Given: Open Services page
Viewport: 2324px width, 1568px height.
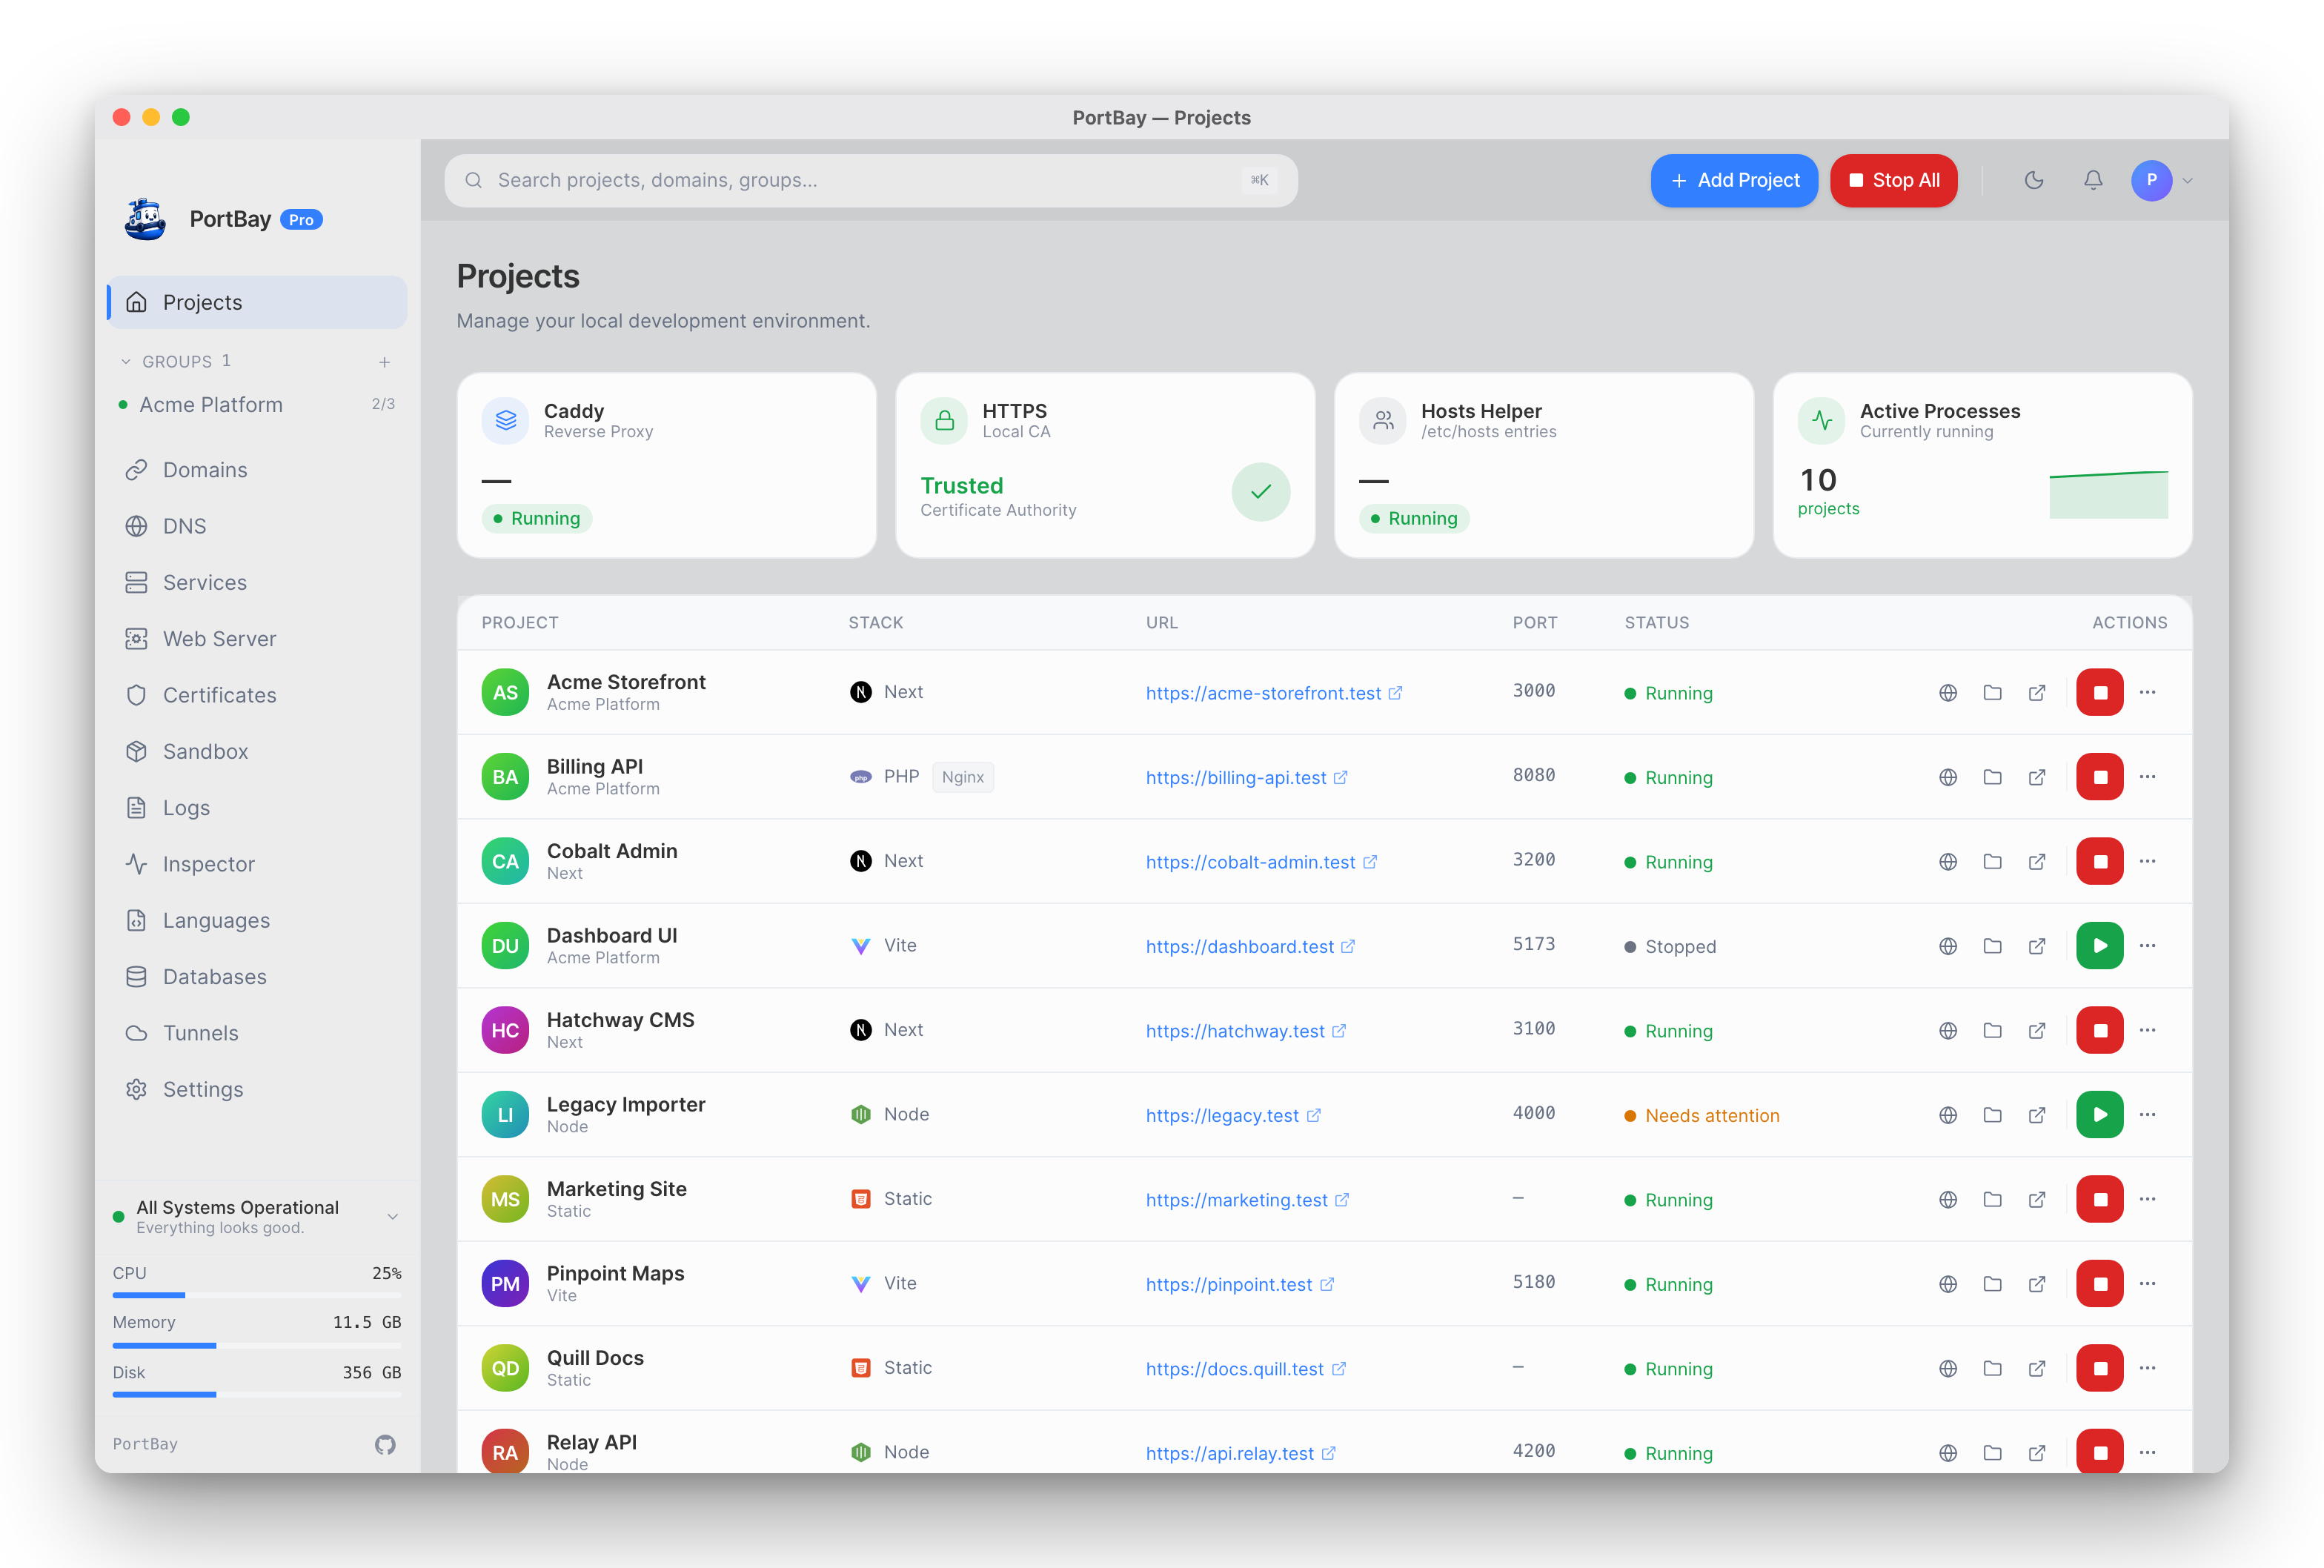Looking at the screenshot, I should pyautogui.click(x=257, y=583).
